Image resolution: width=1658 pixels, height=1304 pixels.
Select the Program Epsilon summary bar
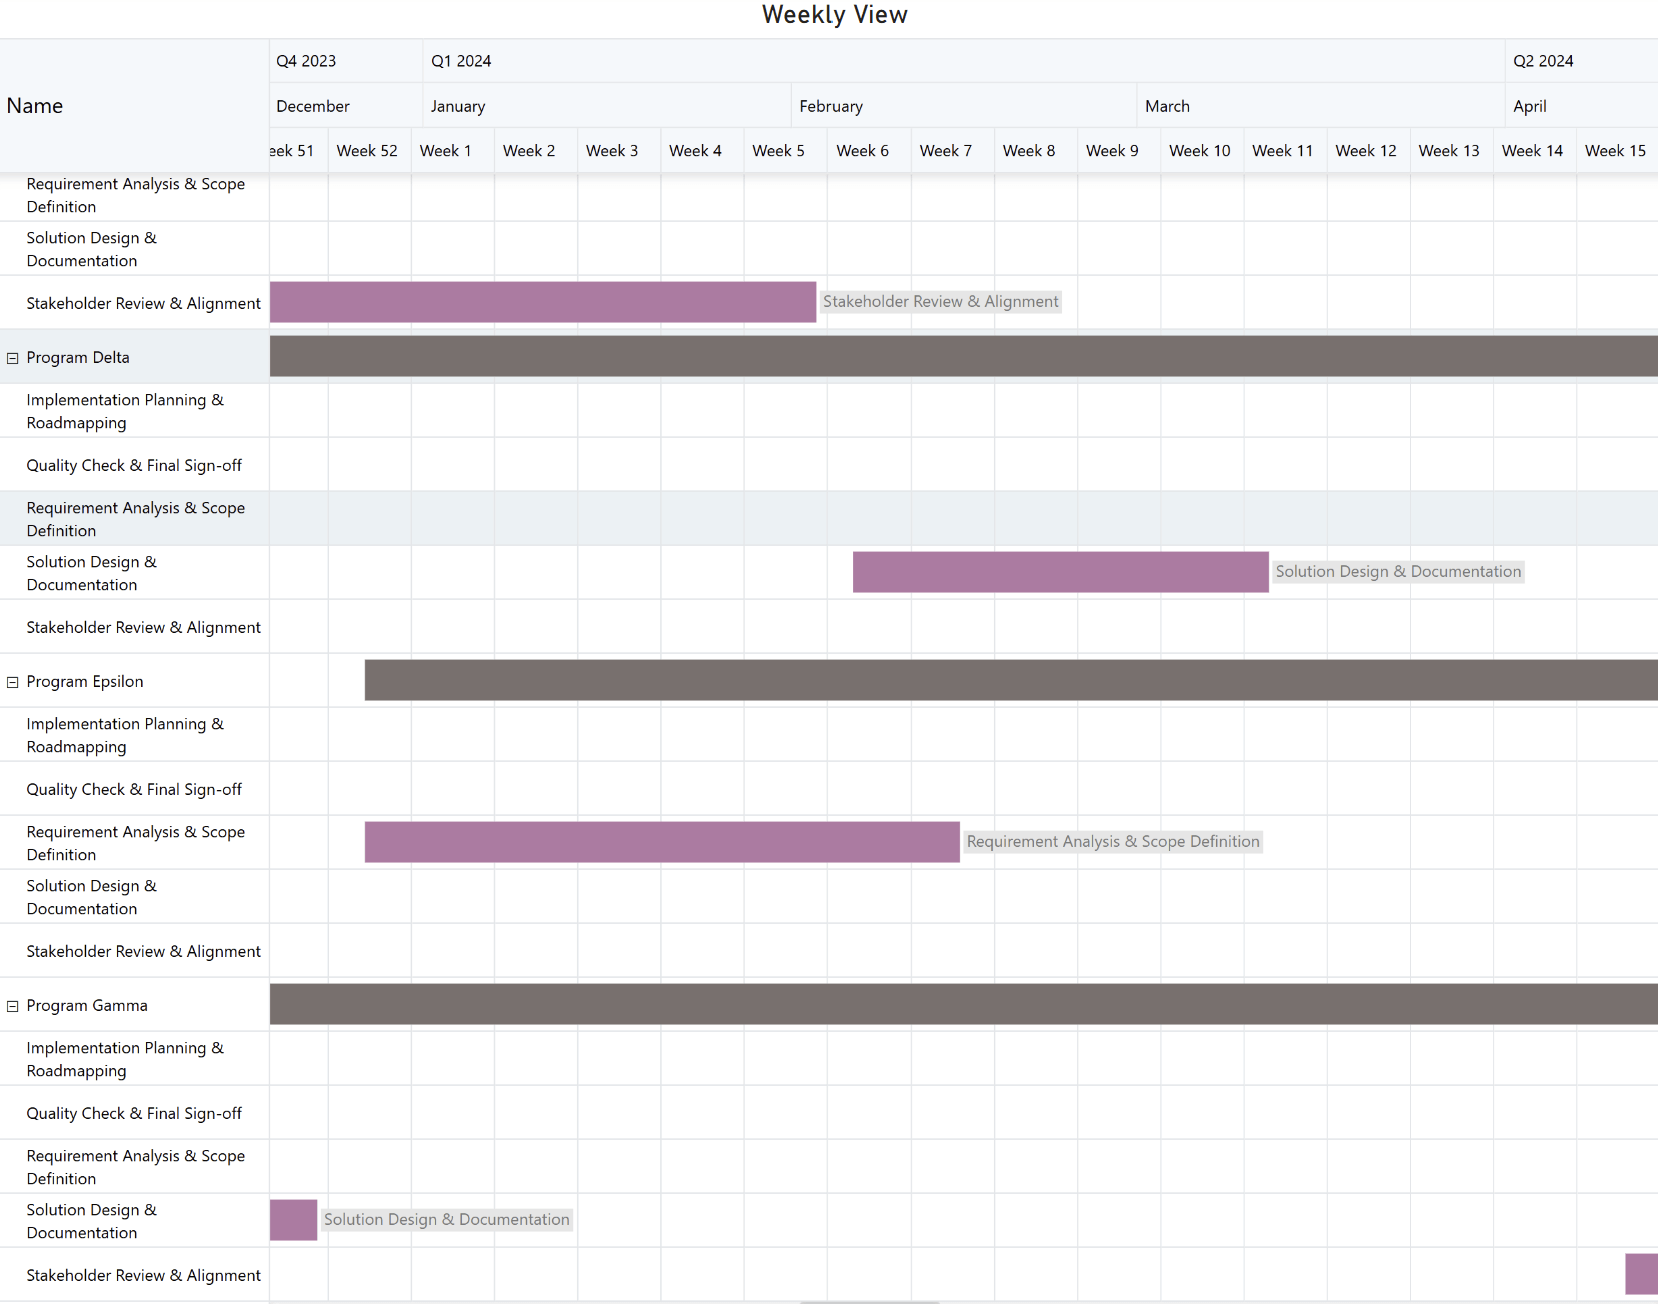pyautogui.click(x=1010, y=681)
